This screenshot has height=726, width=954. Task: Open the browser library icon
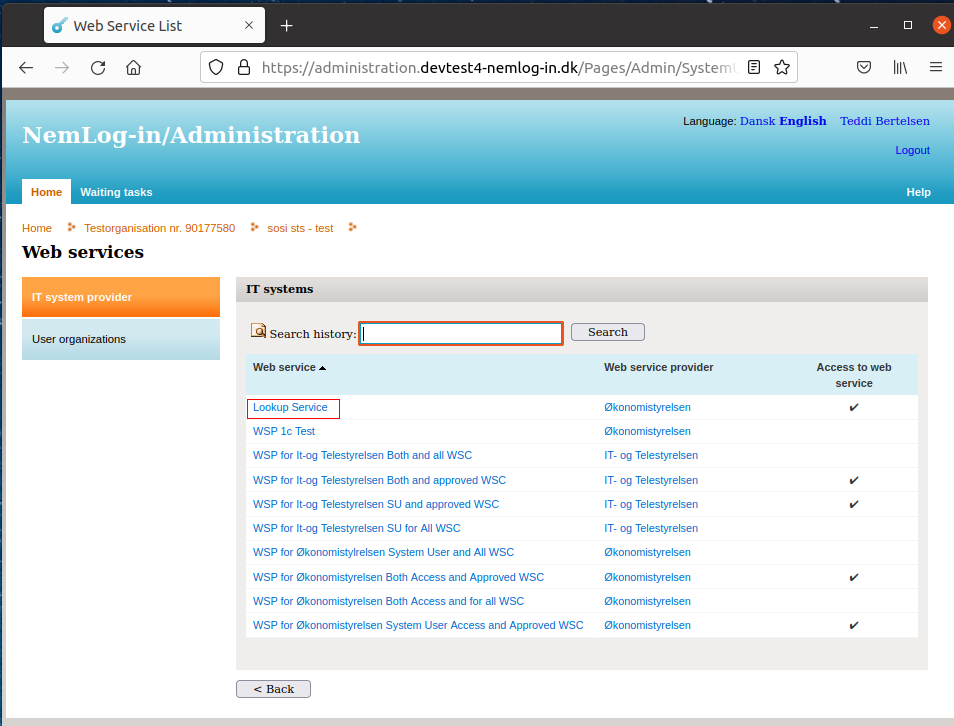[900, 68]
